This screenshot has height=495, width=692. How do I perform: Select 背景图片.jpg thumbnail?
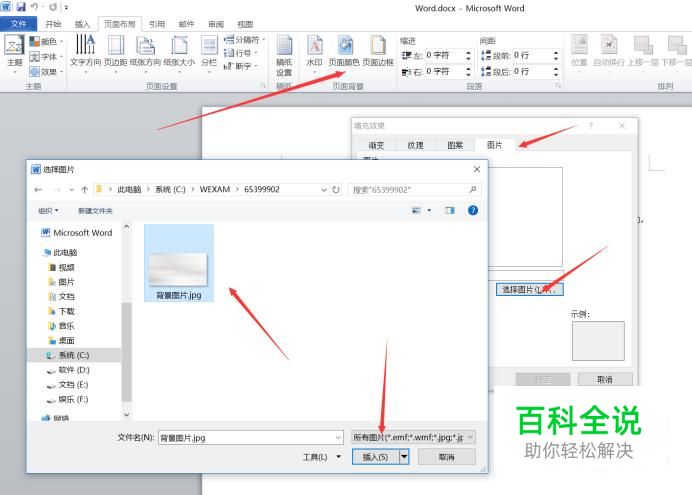[x=179, y=263]
